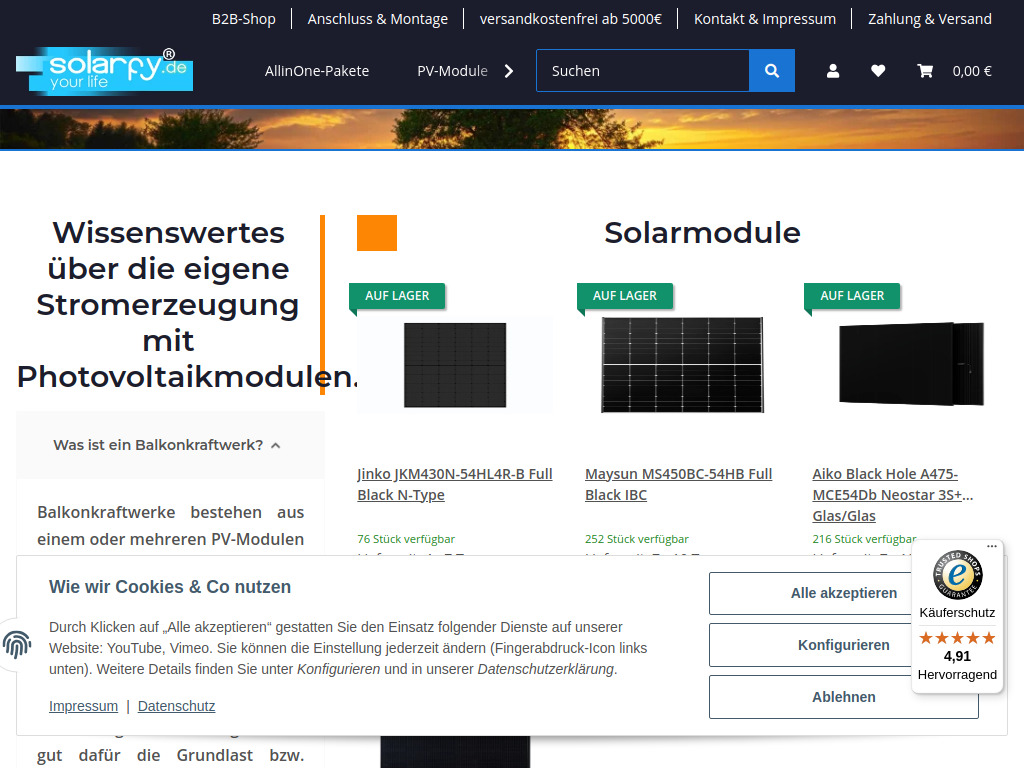The image size is (1024, 768).
Task: Click the orange square beside the Solarmodule heading
Action: [376, 232]
